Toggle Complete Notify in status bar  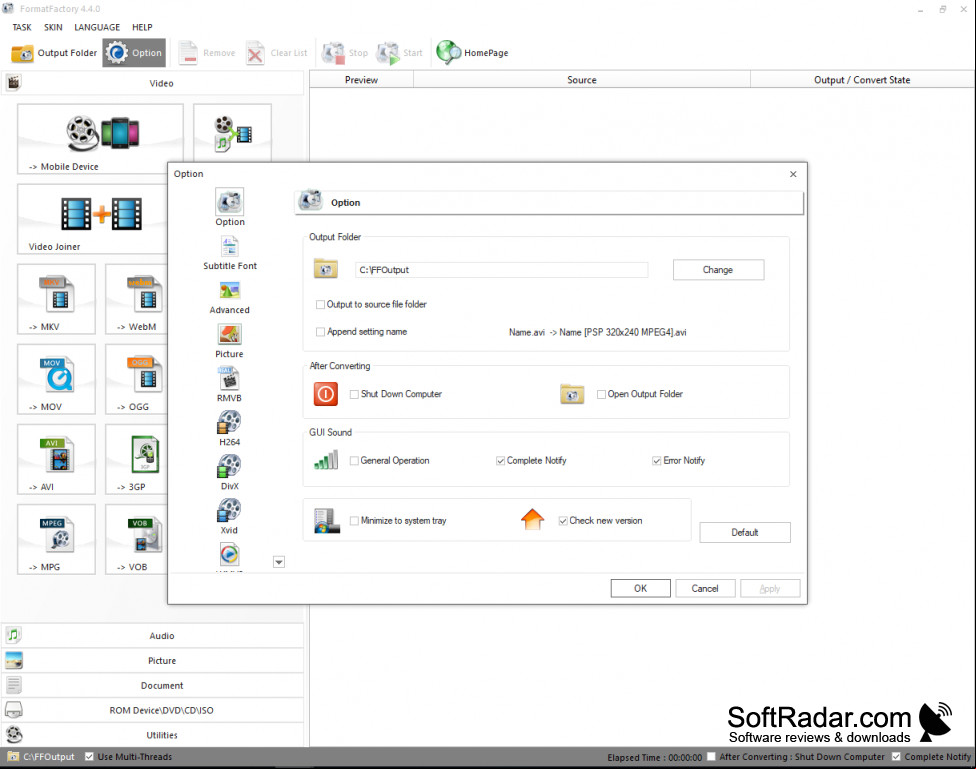pos(896,757)
